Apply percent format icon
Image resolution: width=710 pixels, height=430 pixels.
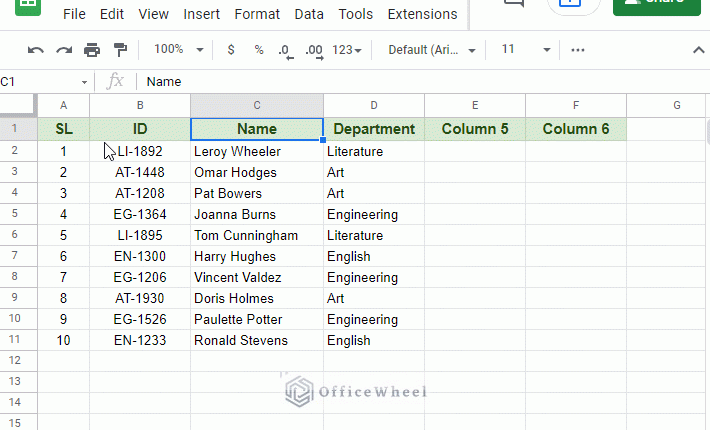click(x=259, y=50)
